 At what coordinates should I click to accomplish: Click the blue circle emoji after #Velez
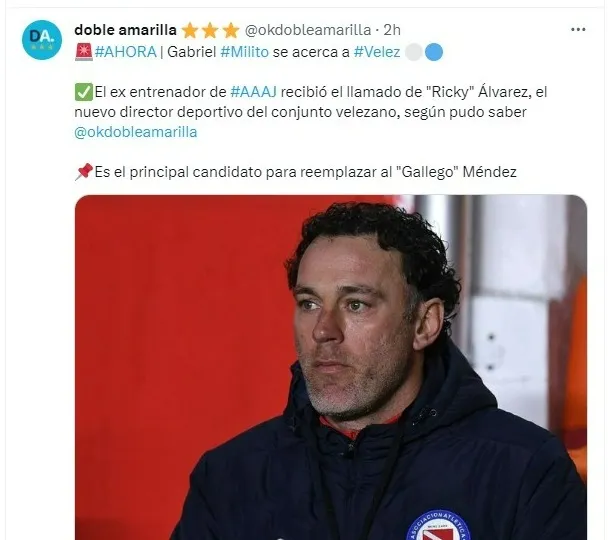[x=434, y=52]
